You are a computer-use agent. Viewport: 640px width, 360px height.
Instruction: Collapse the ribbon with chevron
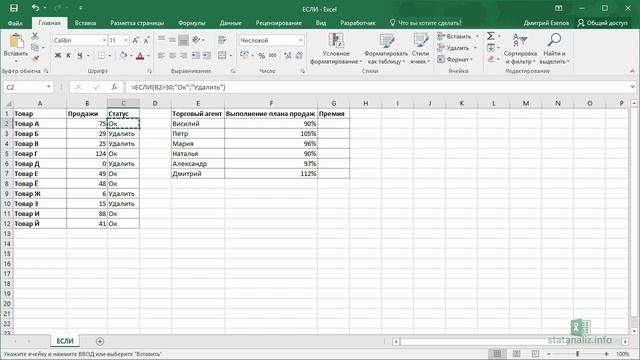click(x=632, y=71)
